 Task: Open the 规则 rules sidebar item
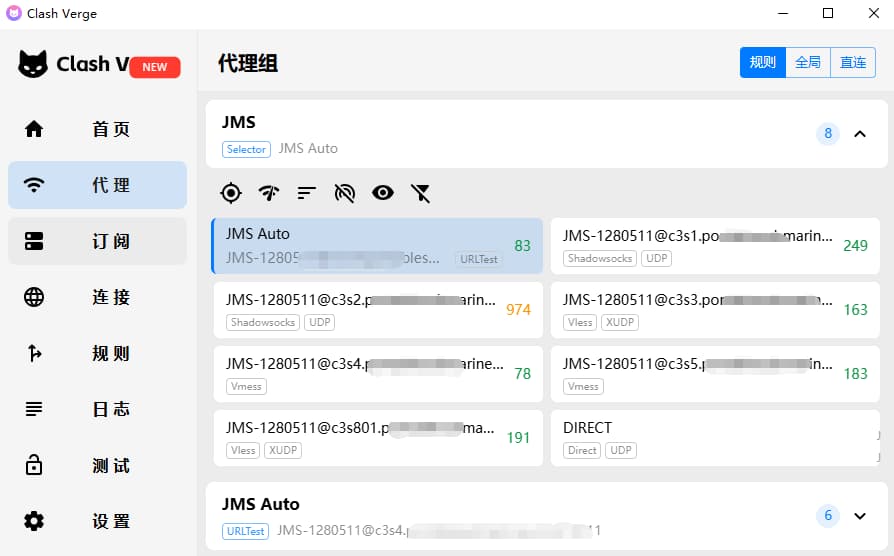pyautogui.click(x=97, y=353)
